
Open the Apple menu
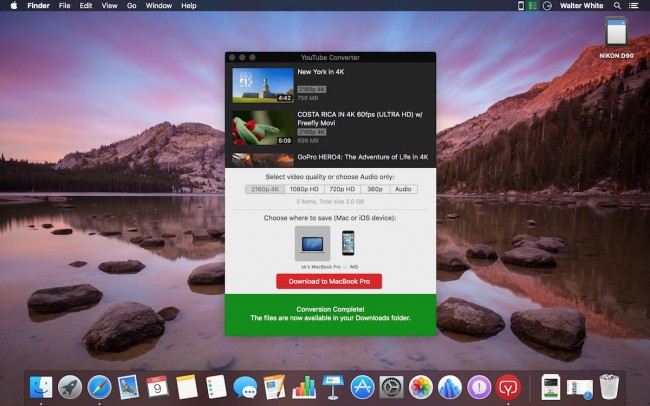click(14, 5)
